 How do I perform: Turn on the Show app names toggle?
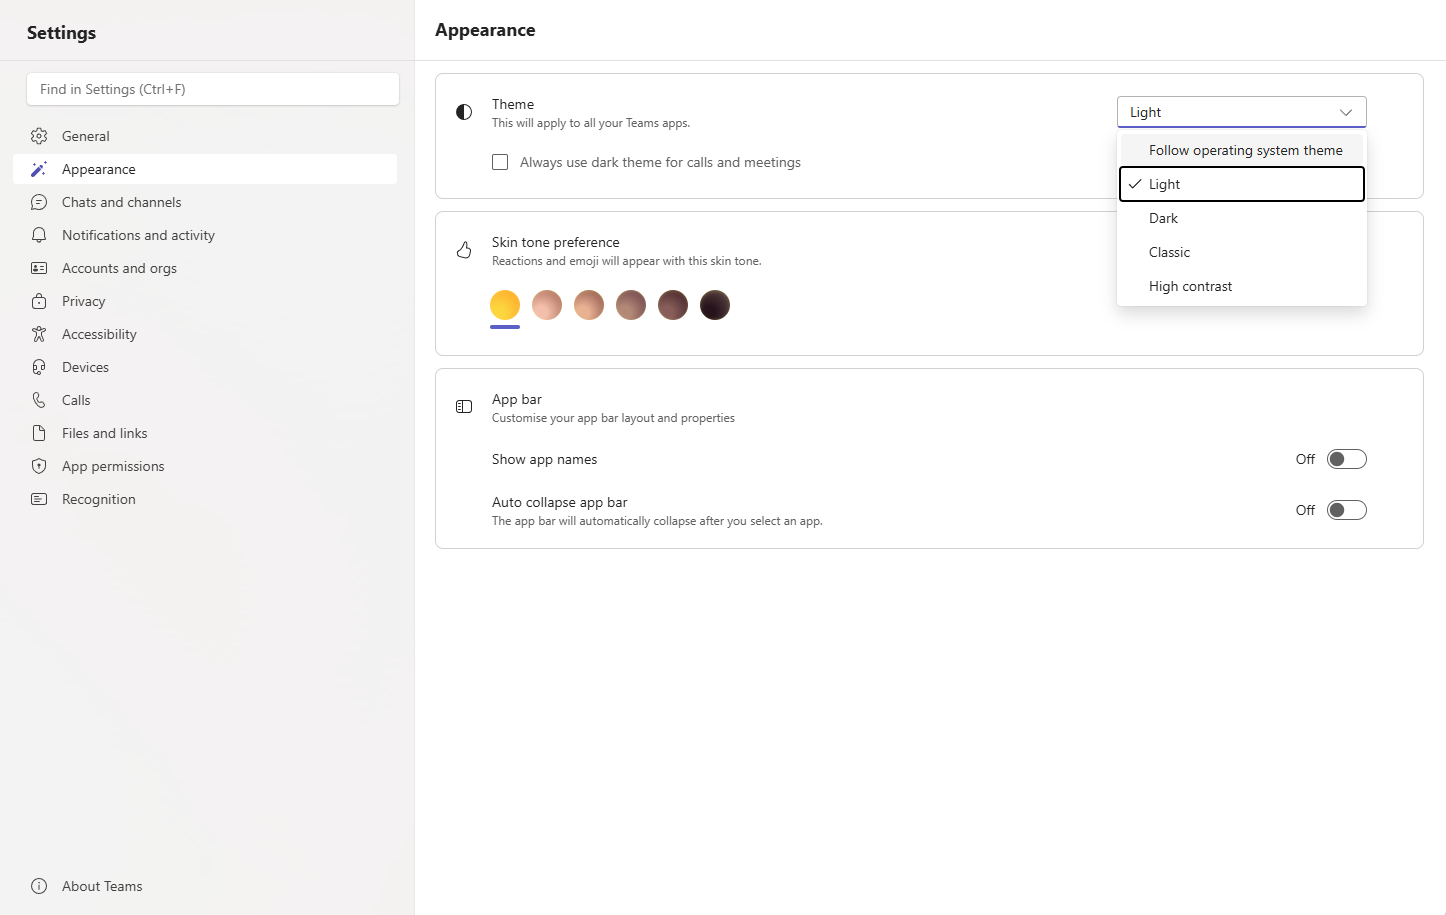pos(1346,459)
